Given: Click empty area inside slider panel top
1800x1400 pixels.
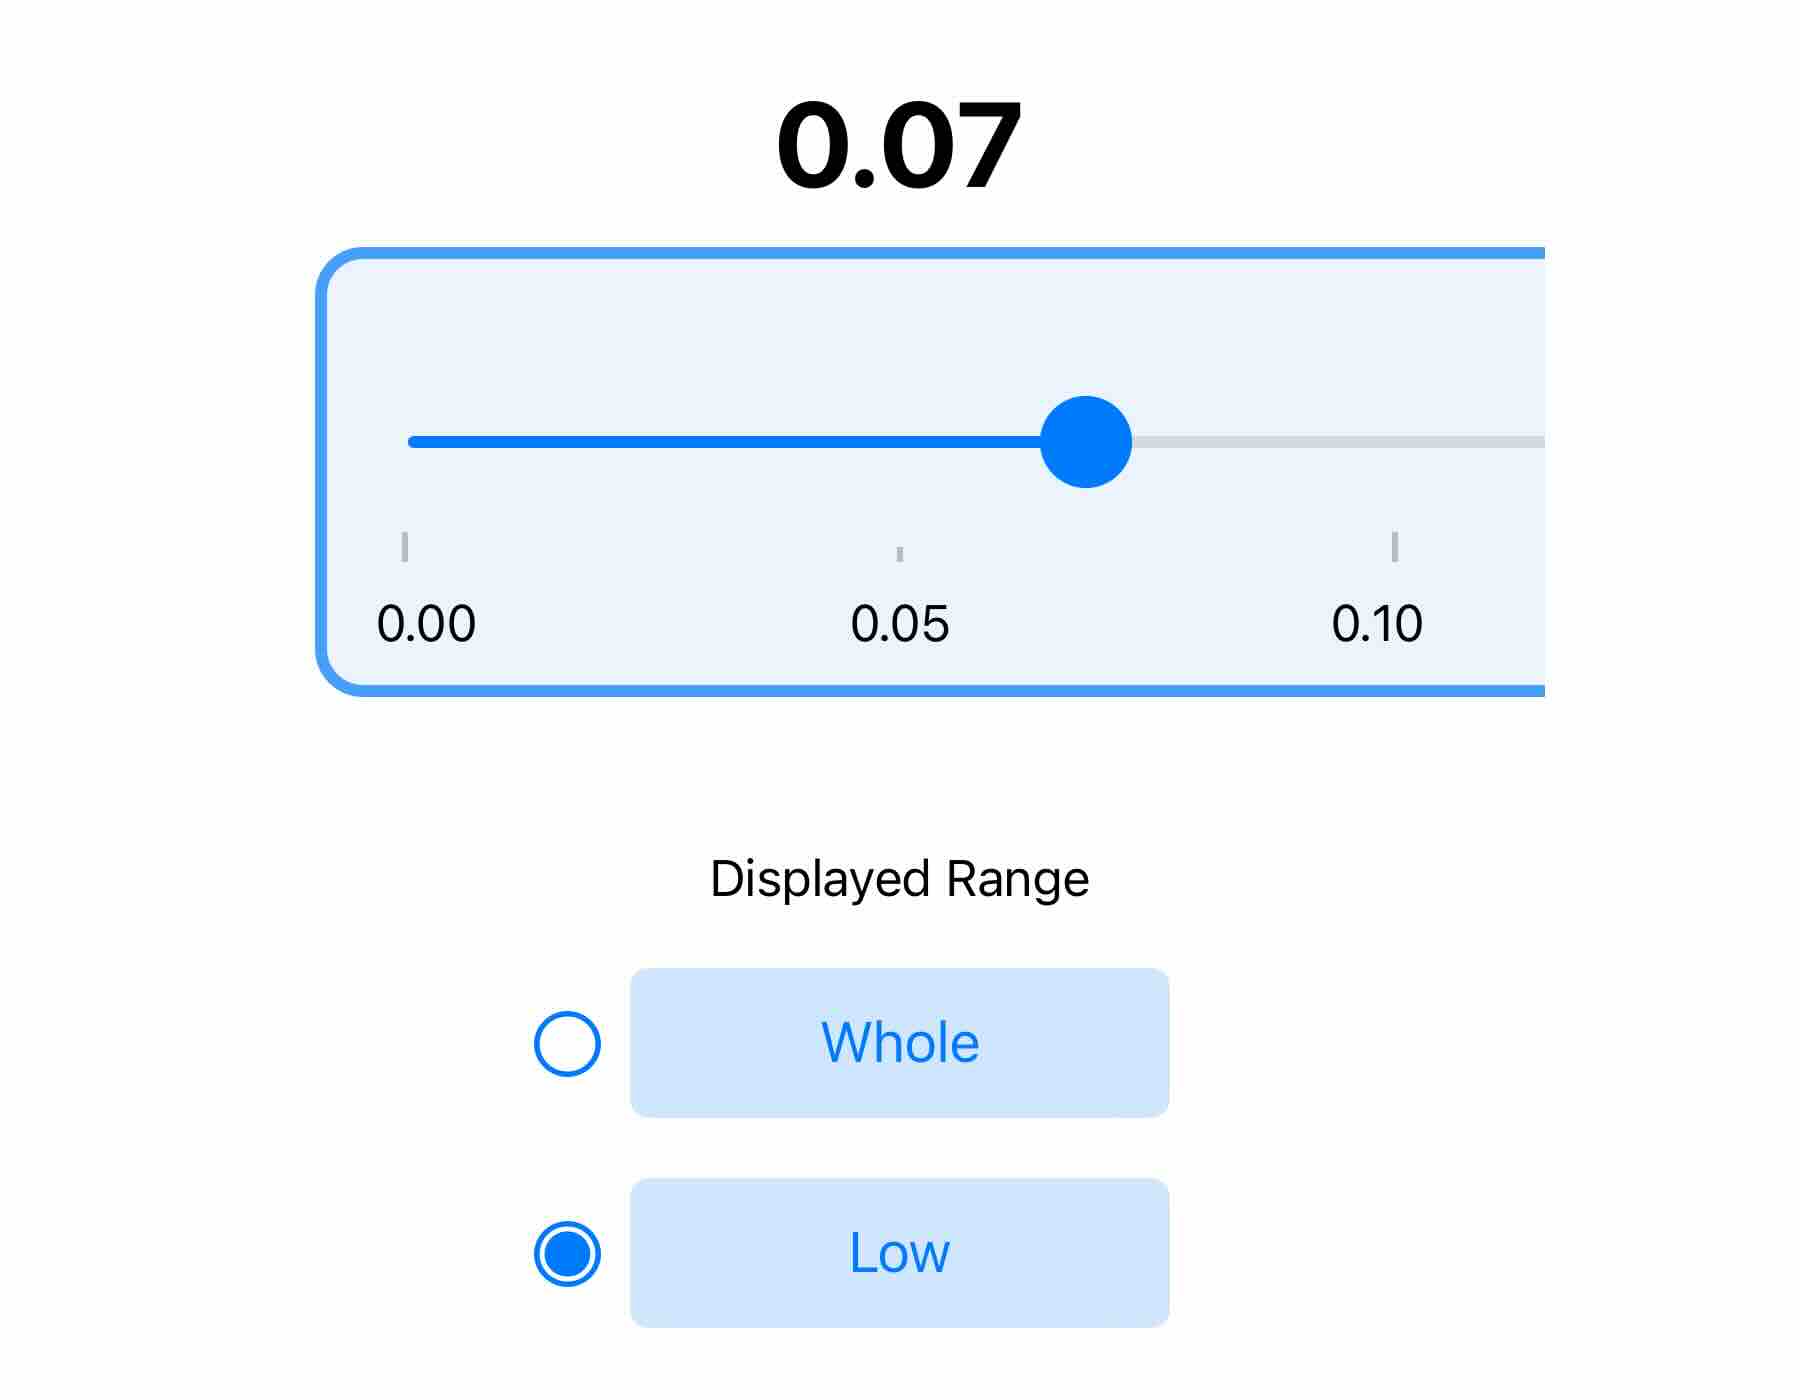Looking at the screenshot, I should click(x=900, y=320).
